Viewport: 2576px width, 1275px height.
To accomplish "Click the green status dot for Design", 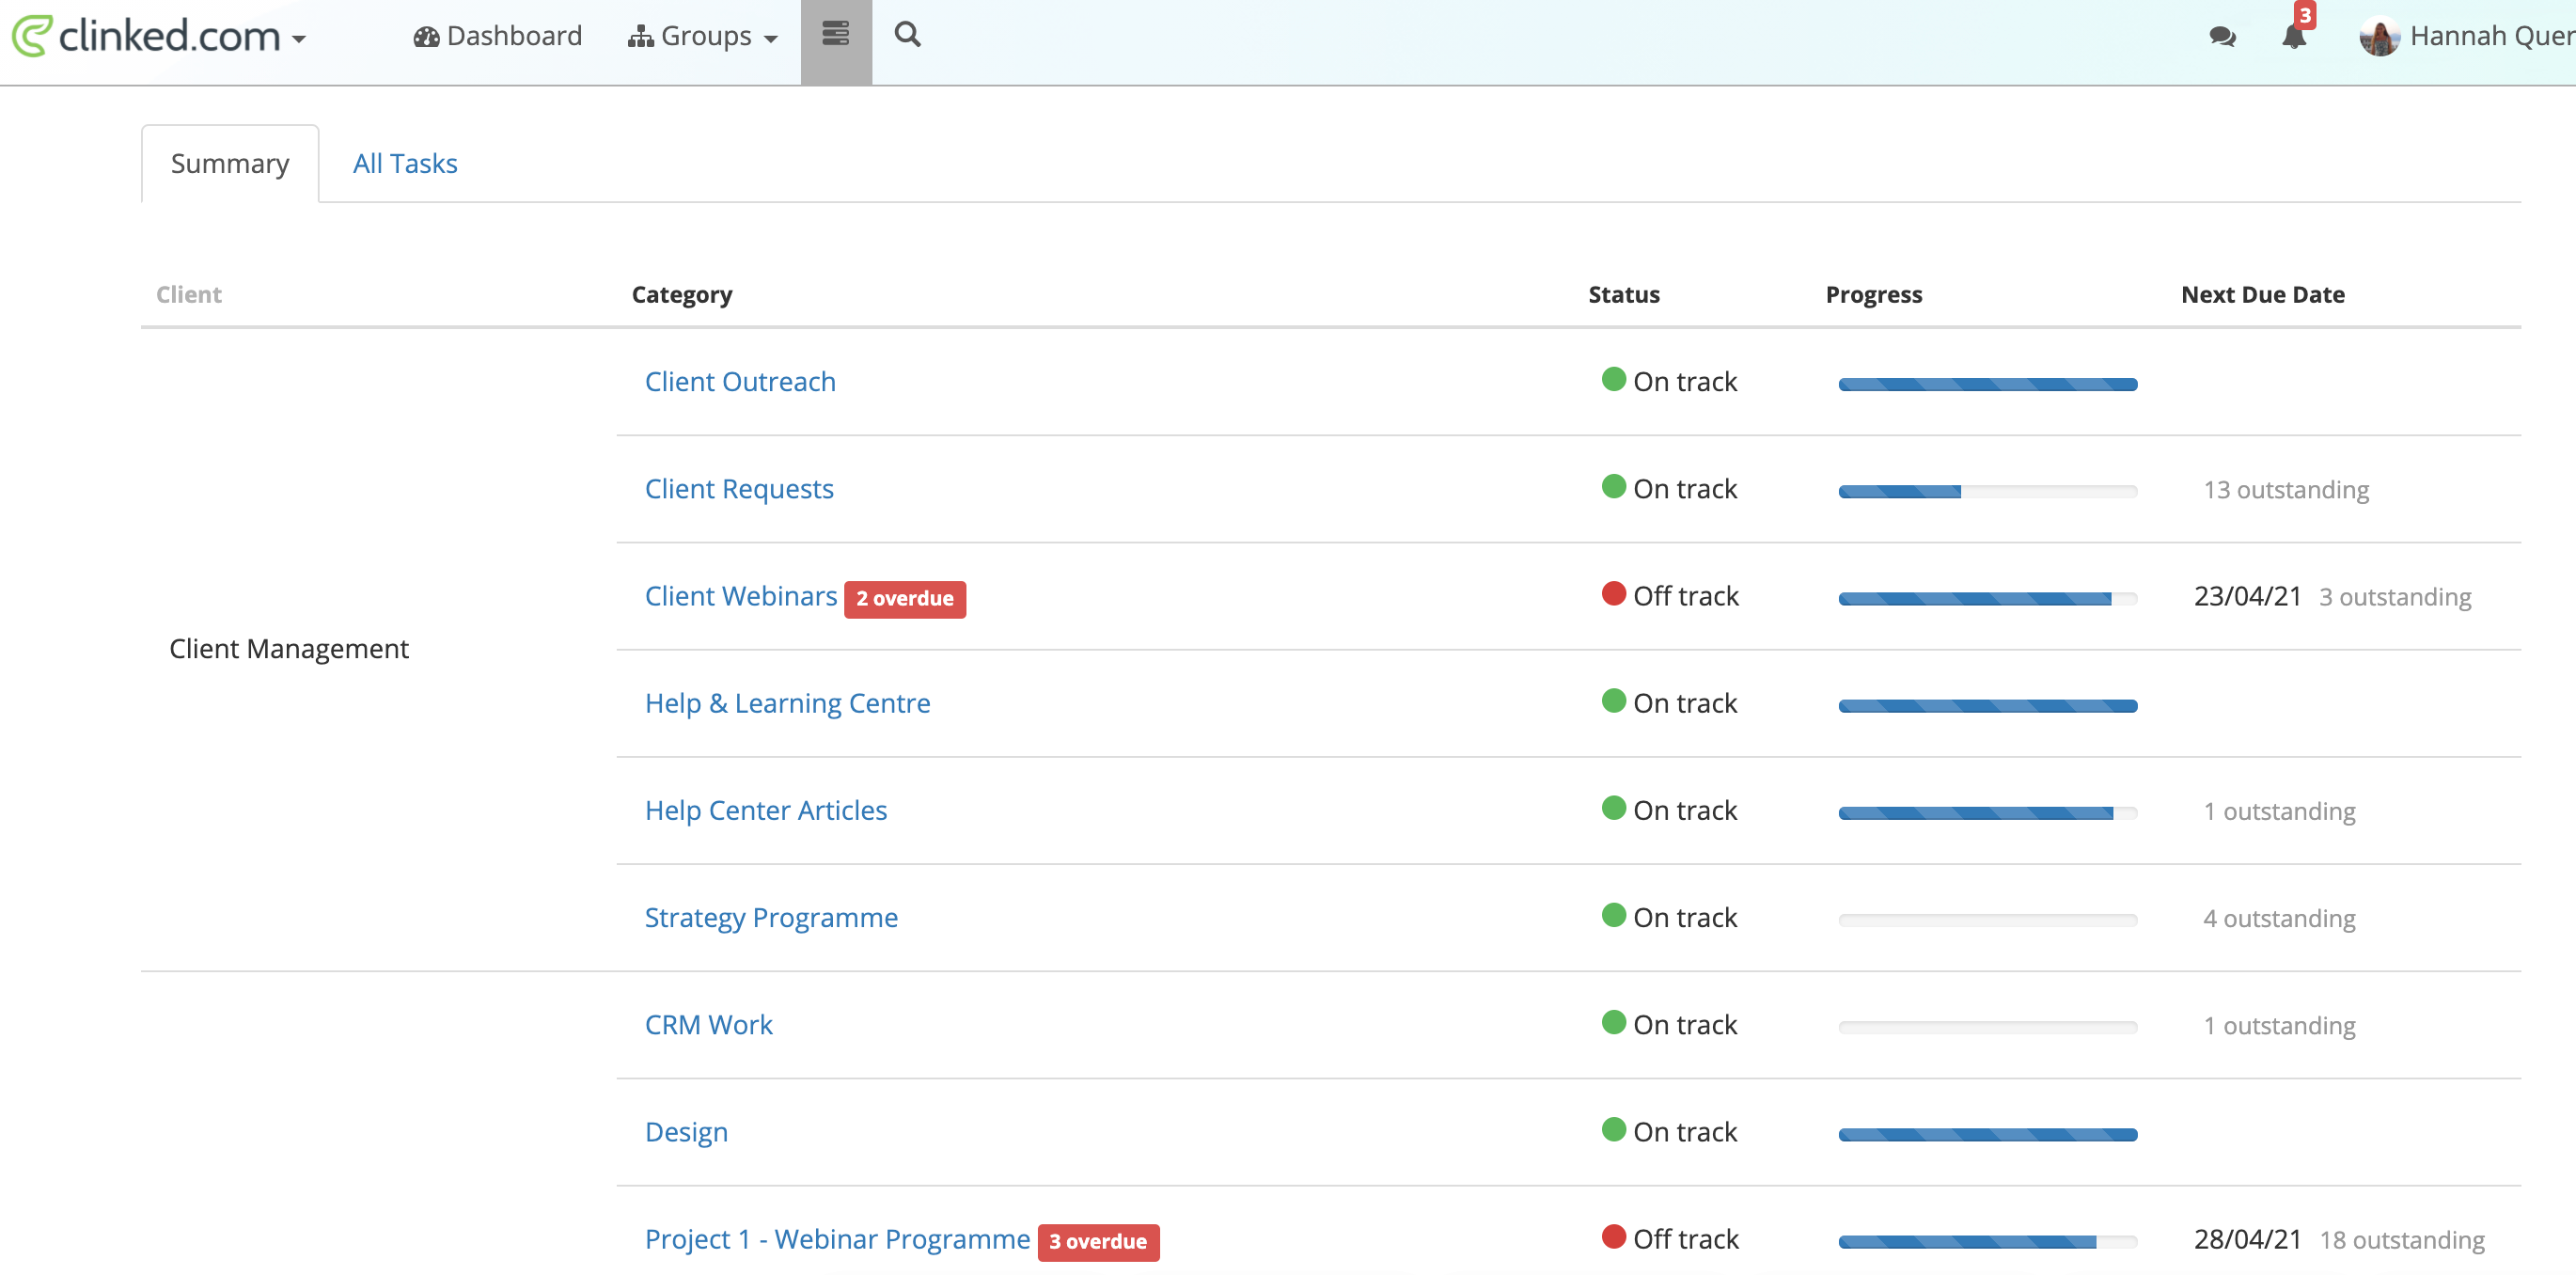I will [1613, 1129].
